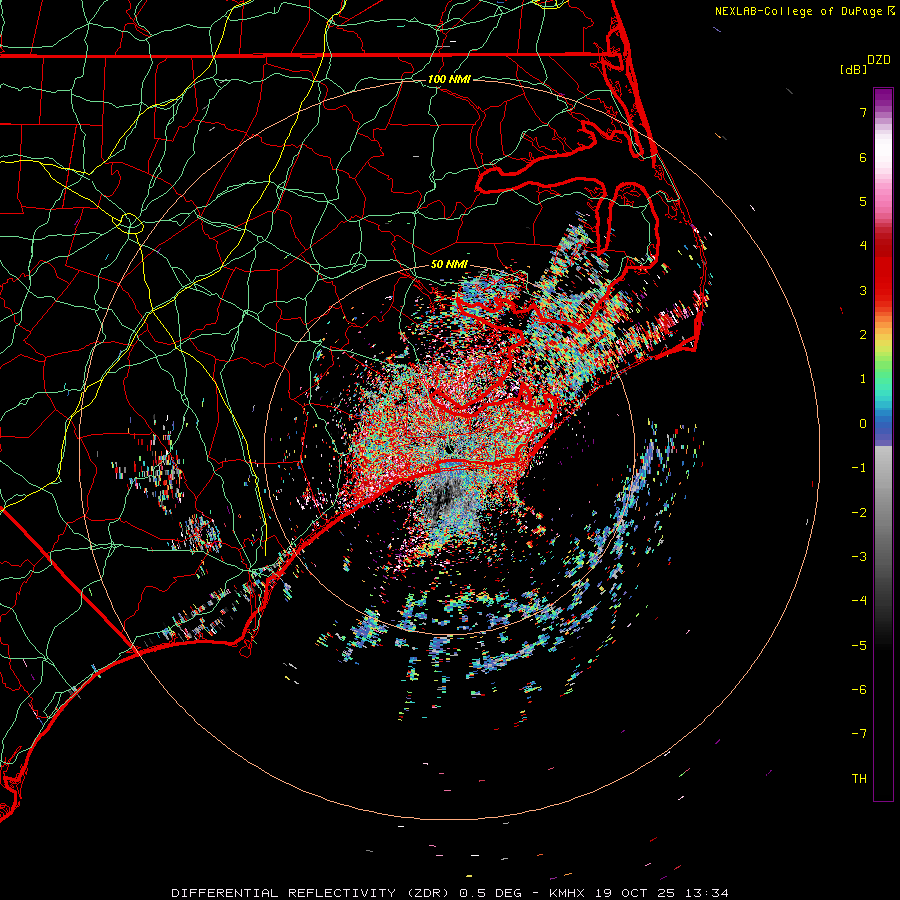Click the 4 value on the dB scale
Image resolution: width=900 pixels, height=900 pixels.
point(863,246)
